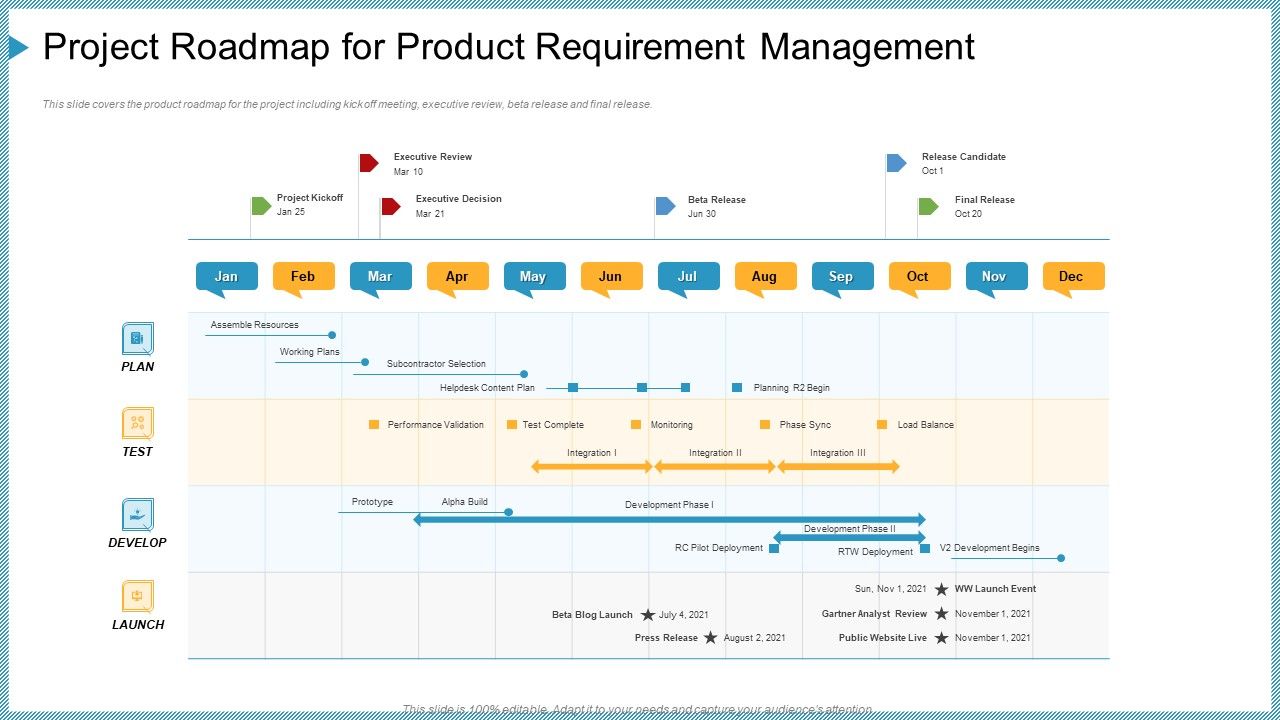The height and width of the screenshot is (720, 1280).
Task: Click the Development Phase II blue bar
Action: [x=849, y=537]
